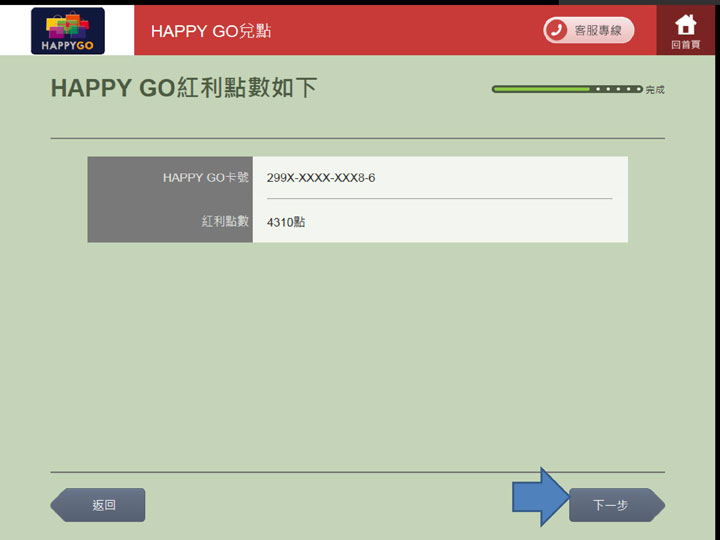Click the HAPPY GO logo
The height and width of the screenshot is (540, 720).
[x=68, y=31]
